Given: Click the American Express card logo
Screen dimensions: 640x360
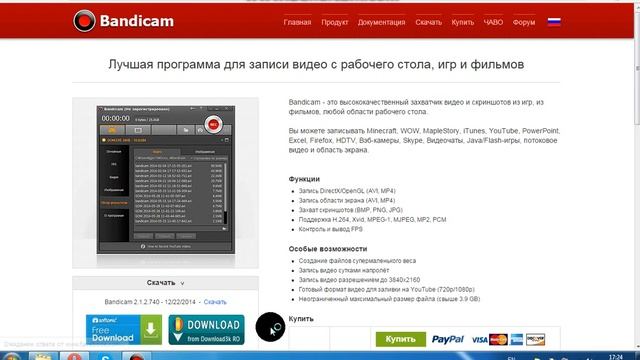Looking at the screenshot, I should click(516, 340).
